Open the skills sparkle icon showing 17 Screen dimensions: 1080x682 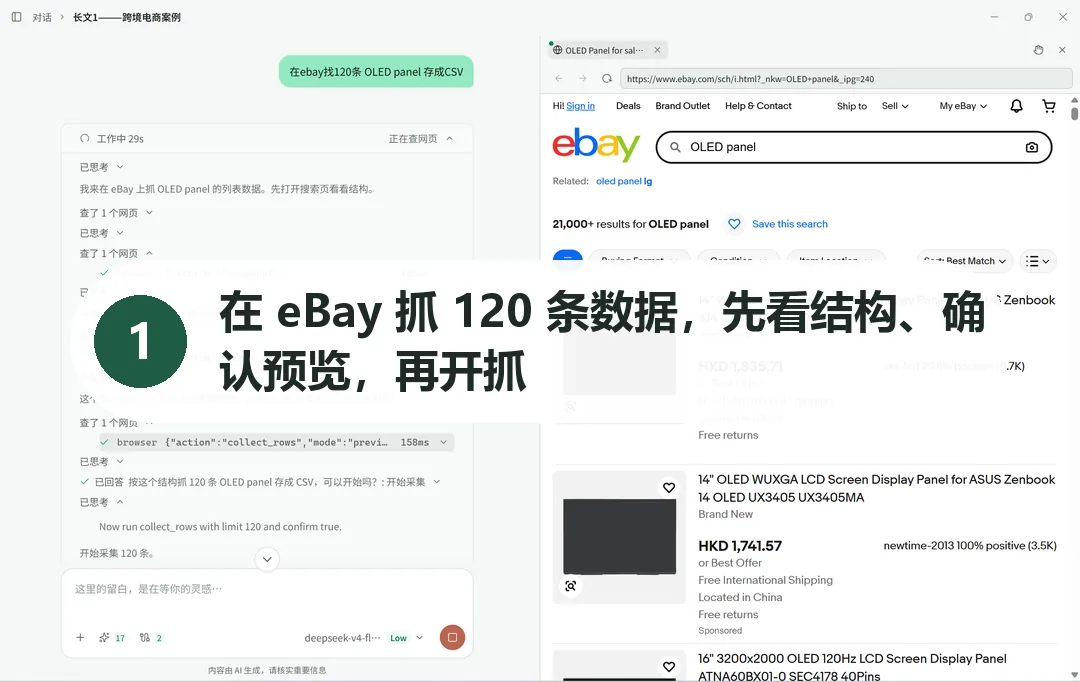point(112,638)
